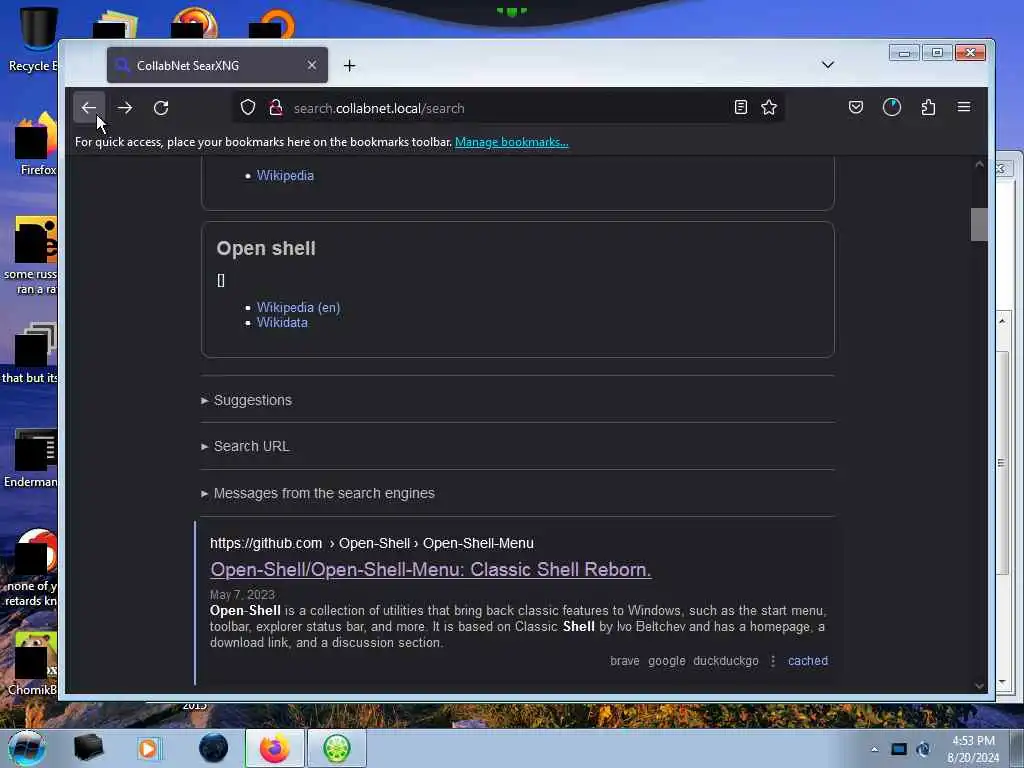Select the CollabNet SearXNG tab
Image resolution: width=1024 pixels, height=768 pixels.
[x=217, y=65]
